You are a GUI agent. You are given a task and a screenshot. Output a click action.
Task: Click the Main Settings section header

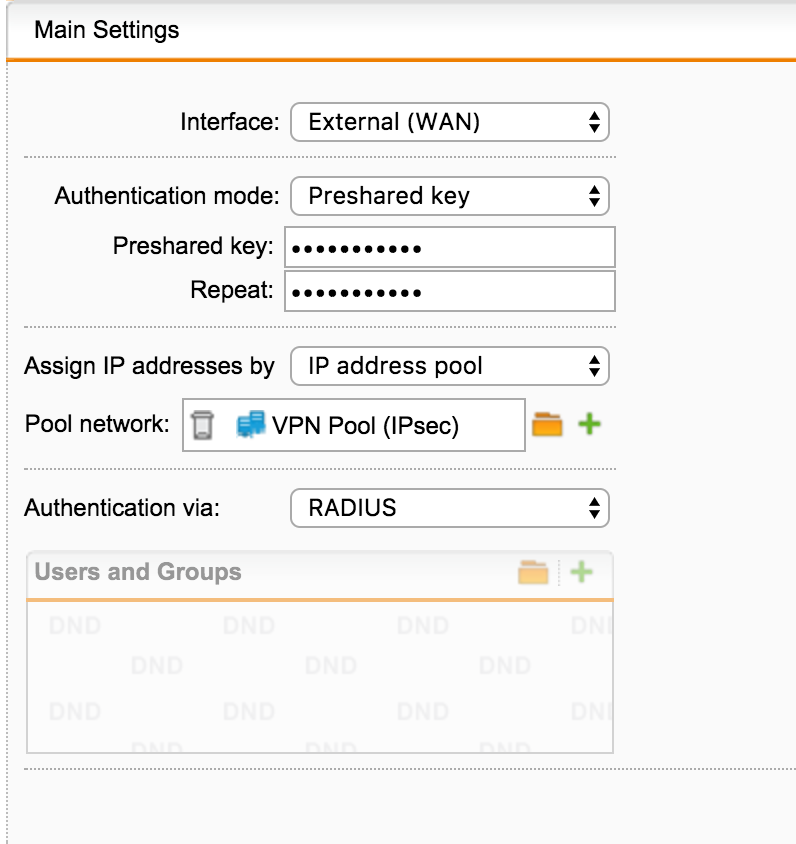107,30
